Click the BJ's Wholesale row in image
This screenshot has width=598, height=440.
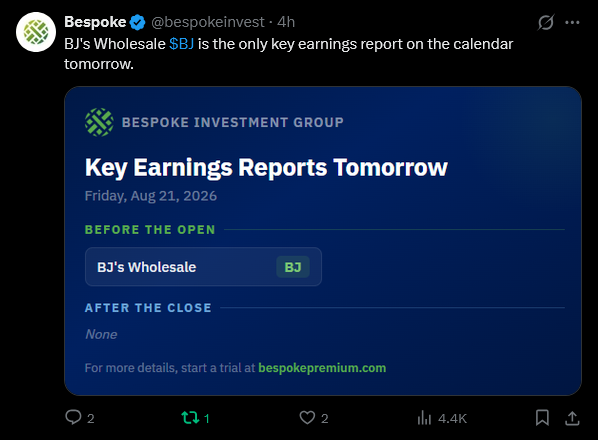tap(203, 267)
